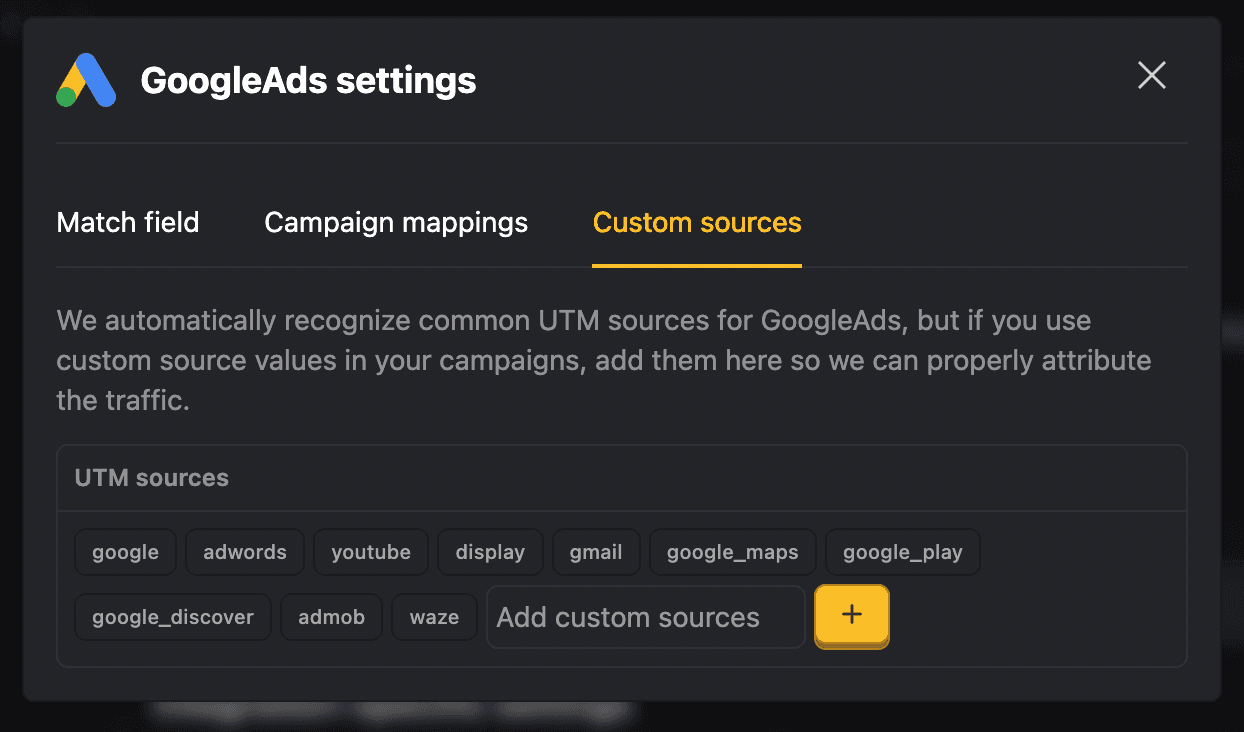Click the GoogleAds settings title text
This screenshot has height=732, width=1244.
coord(307,80)
